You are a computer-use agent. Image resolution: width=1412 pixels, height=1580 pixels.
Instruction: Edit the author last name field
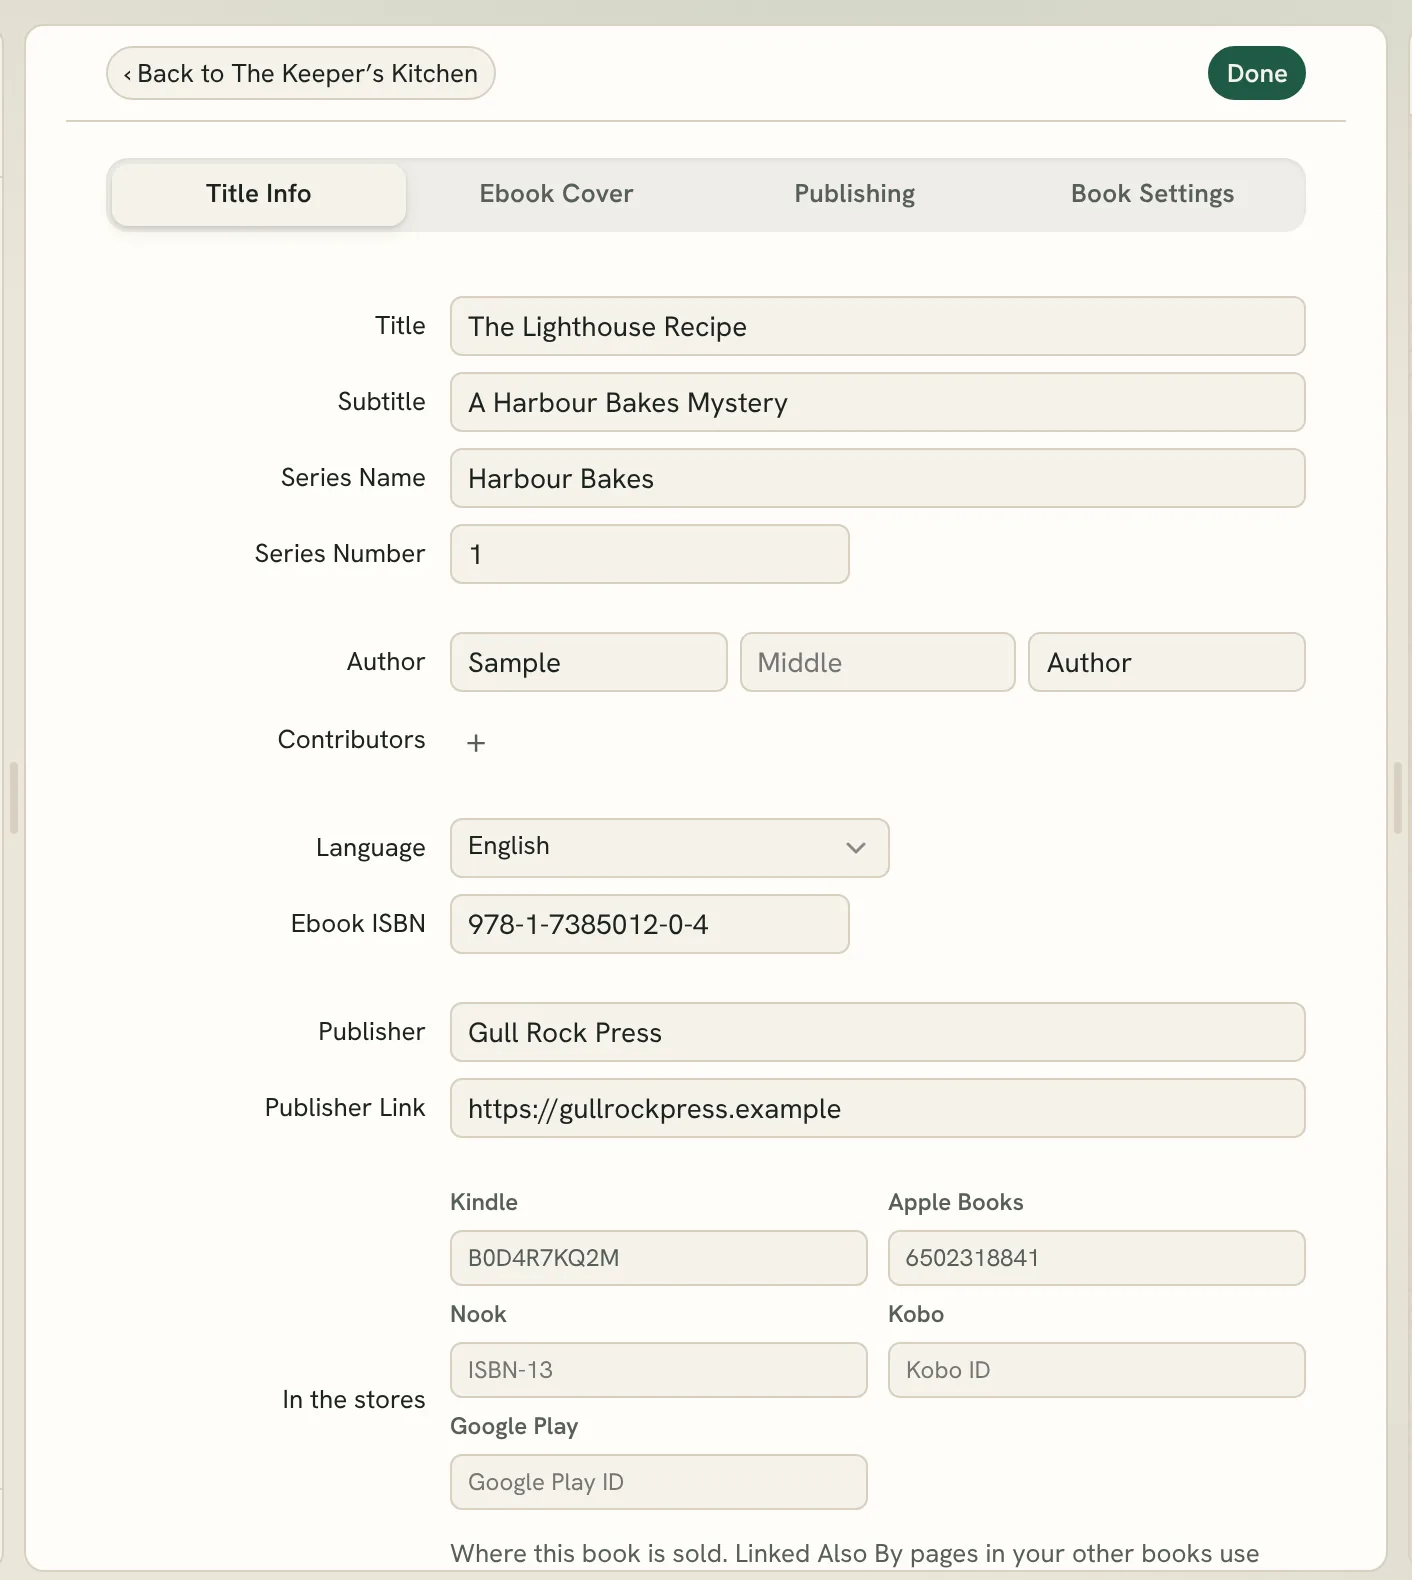[1166, 662]
